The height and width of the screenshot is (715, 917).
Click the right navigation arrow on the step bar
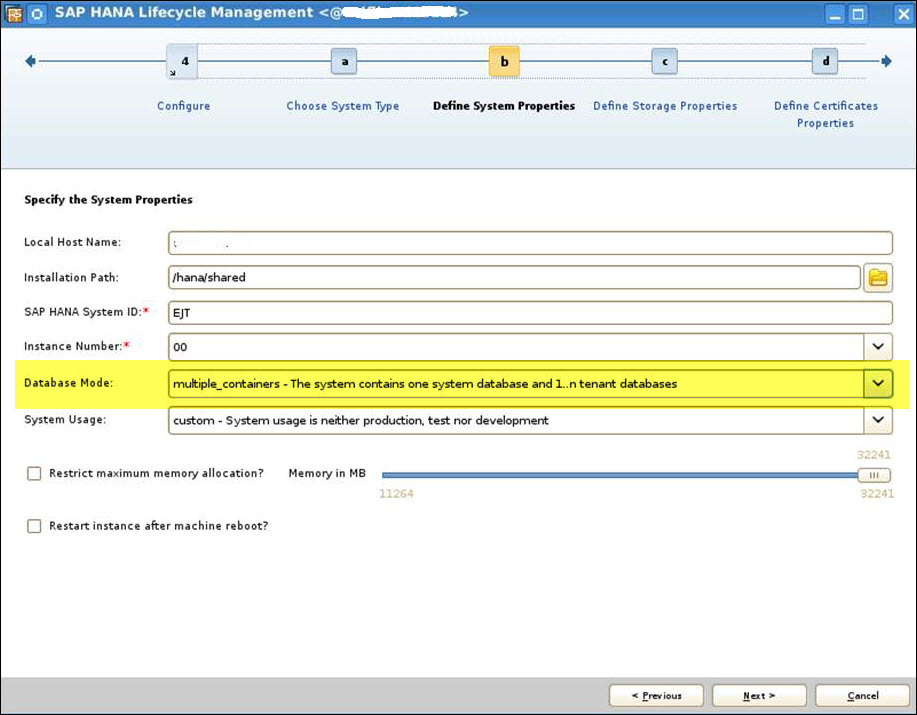(x=886, y=61)
